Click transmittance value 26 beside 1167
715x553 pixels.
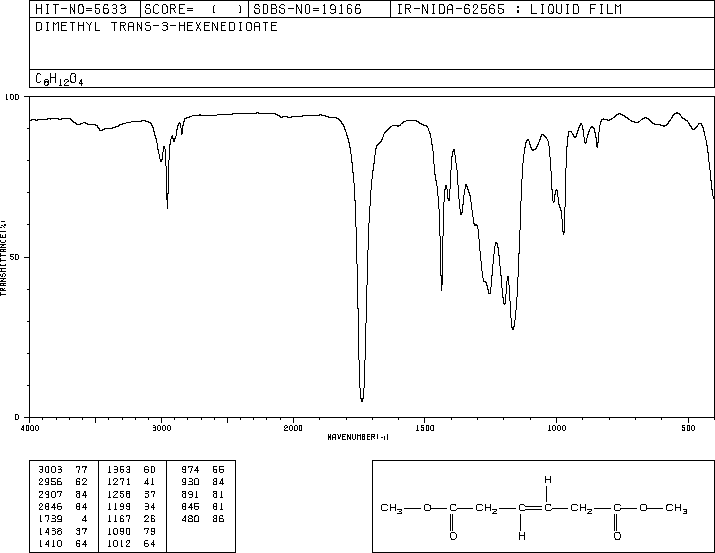(150, 519)
